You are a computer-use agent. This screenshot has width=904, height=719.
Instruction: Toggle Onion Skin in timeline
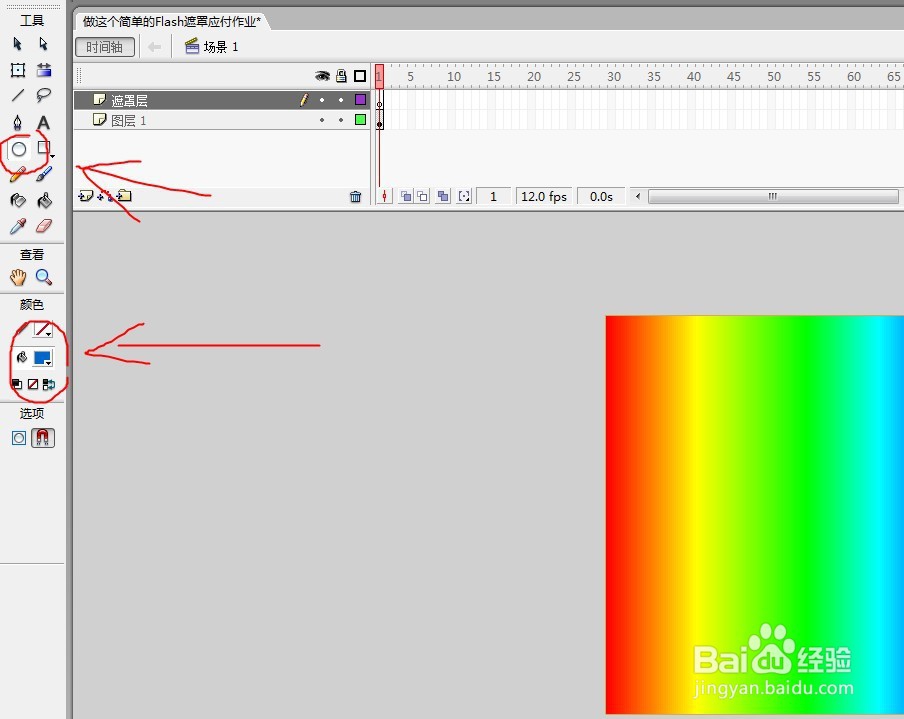click(x=406, y=197)
